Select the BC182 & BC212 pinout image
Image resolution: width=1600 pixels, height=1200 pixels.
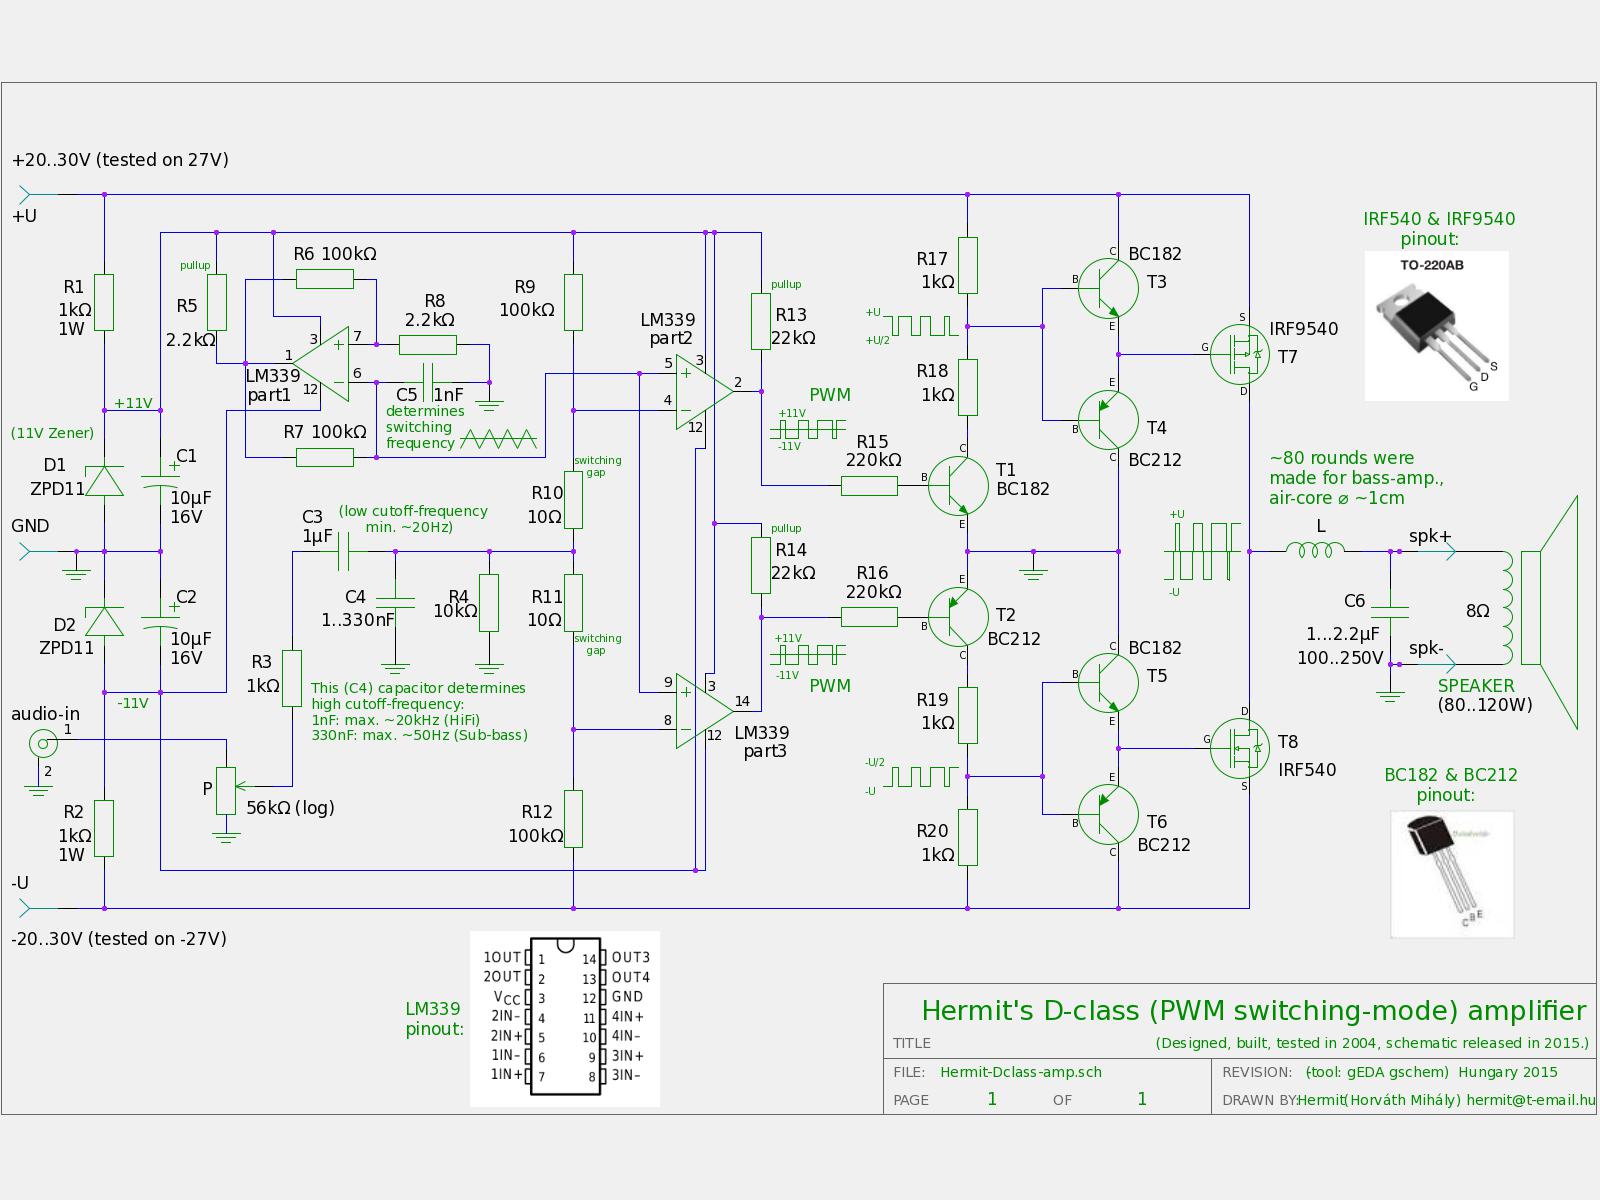1452,875
